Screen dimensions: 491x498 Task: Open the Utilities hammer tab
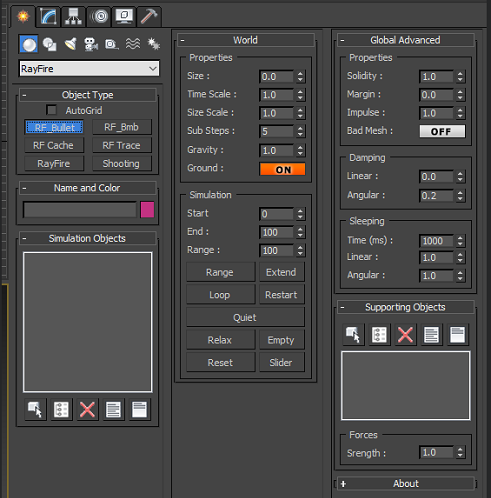(x=149, y=16)
